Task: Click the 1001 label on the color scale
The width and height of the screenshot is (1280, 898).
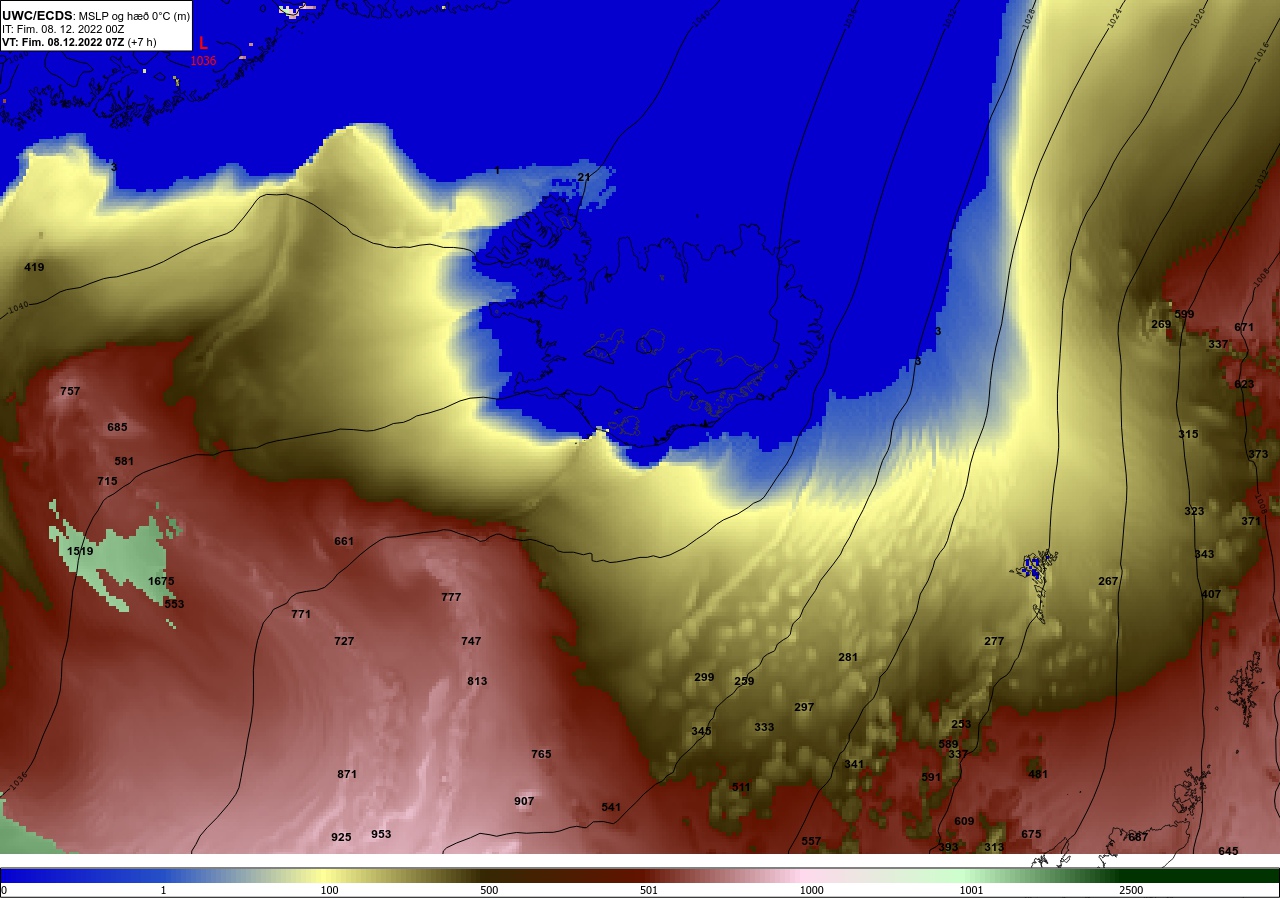Action: [971, 890]
